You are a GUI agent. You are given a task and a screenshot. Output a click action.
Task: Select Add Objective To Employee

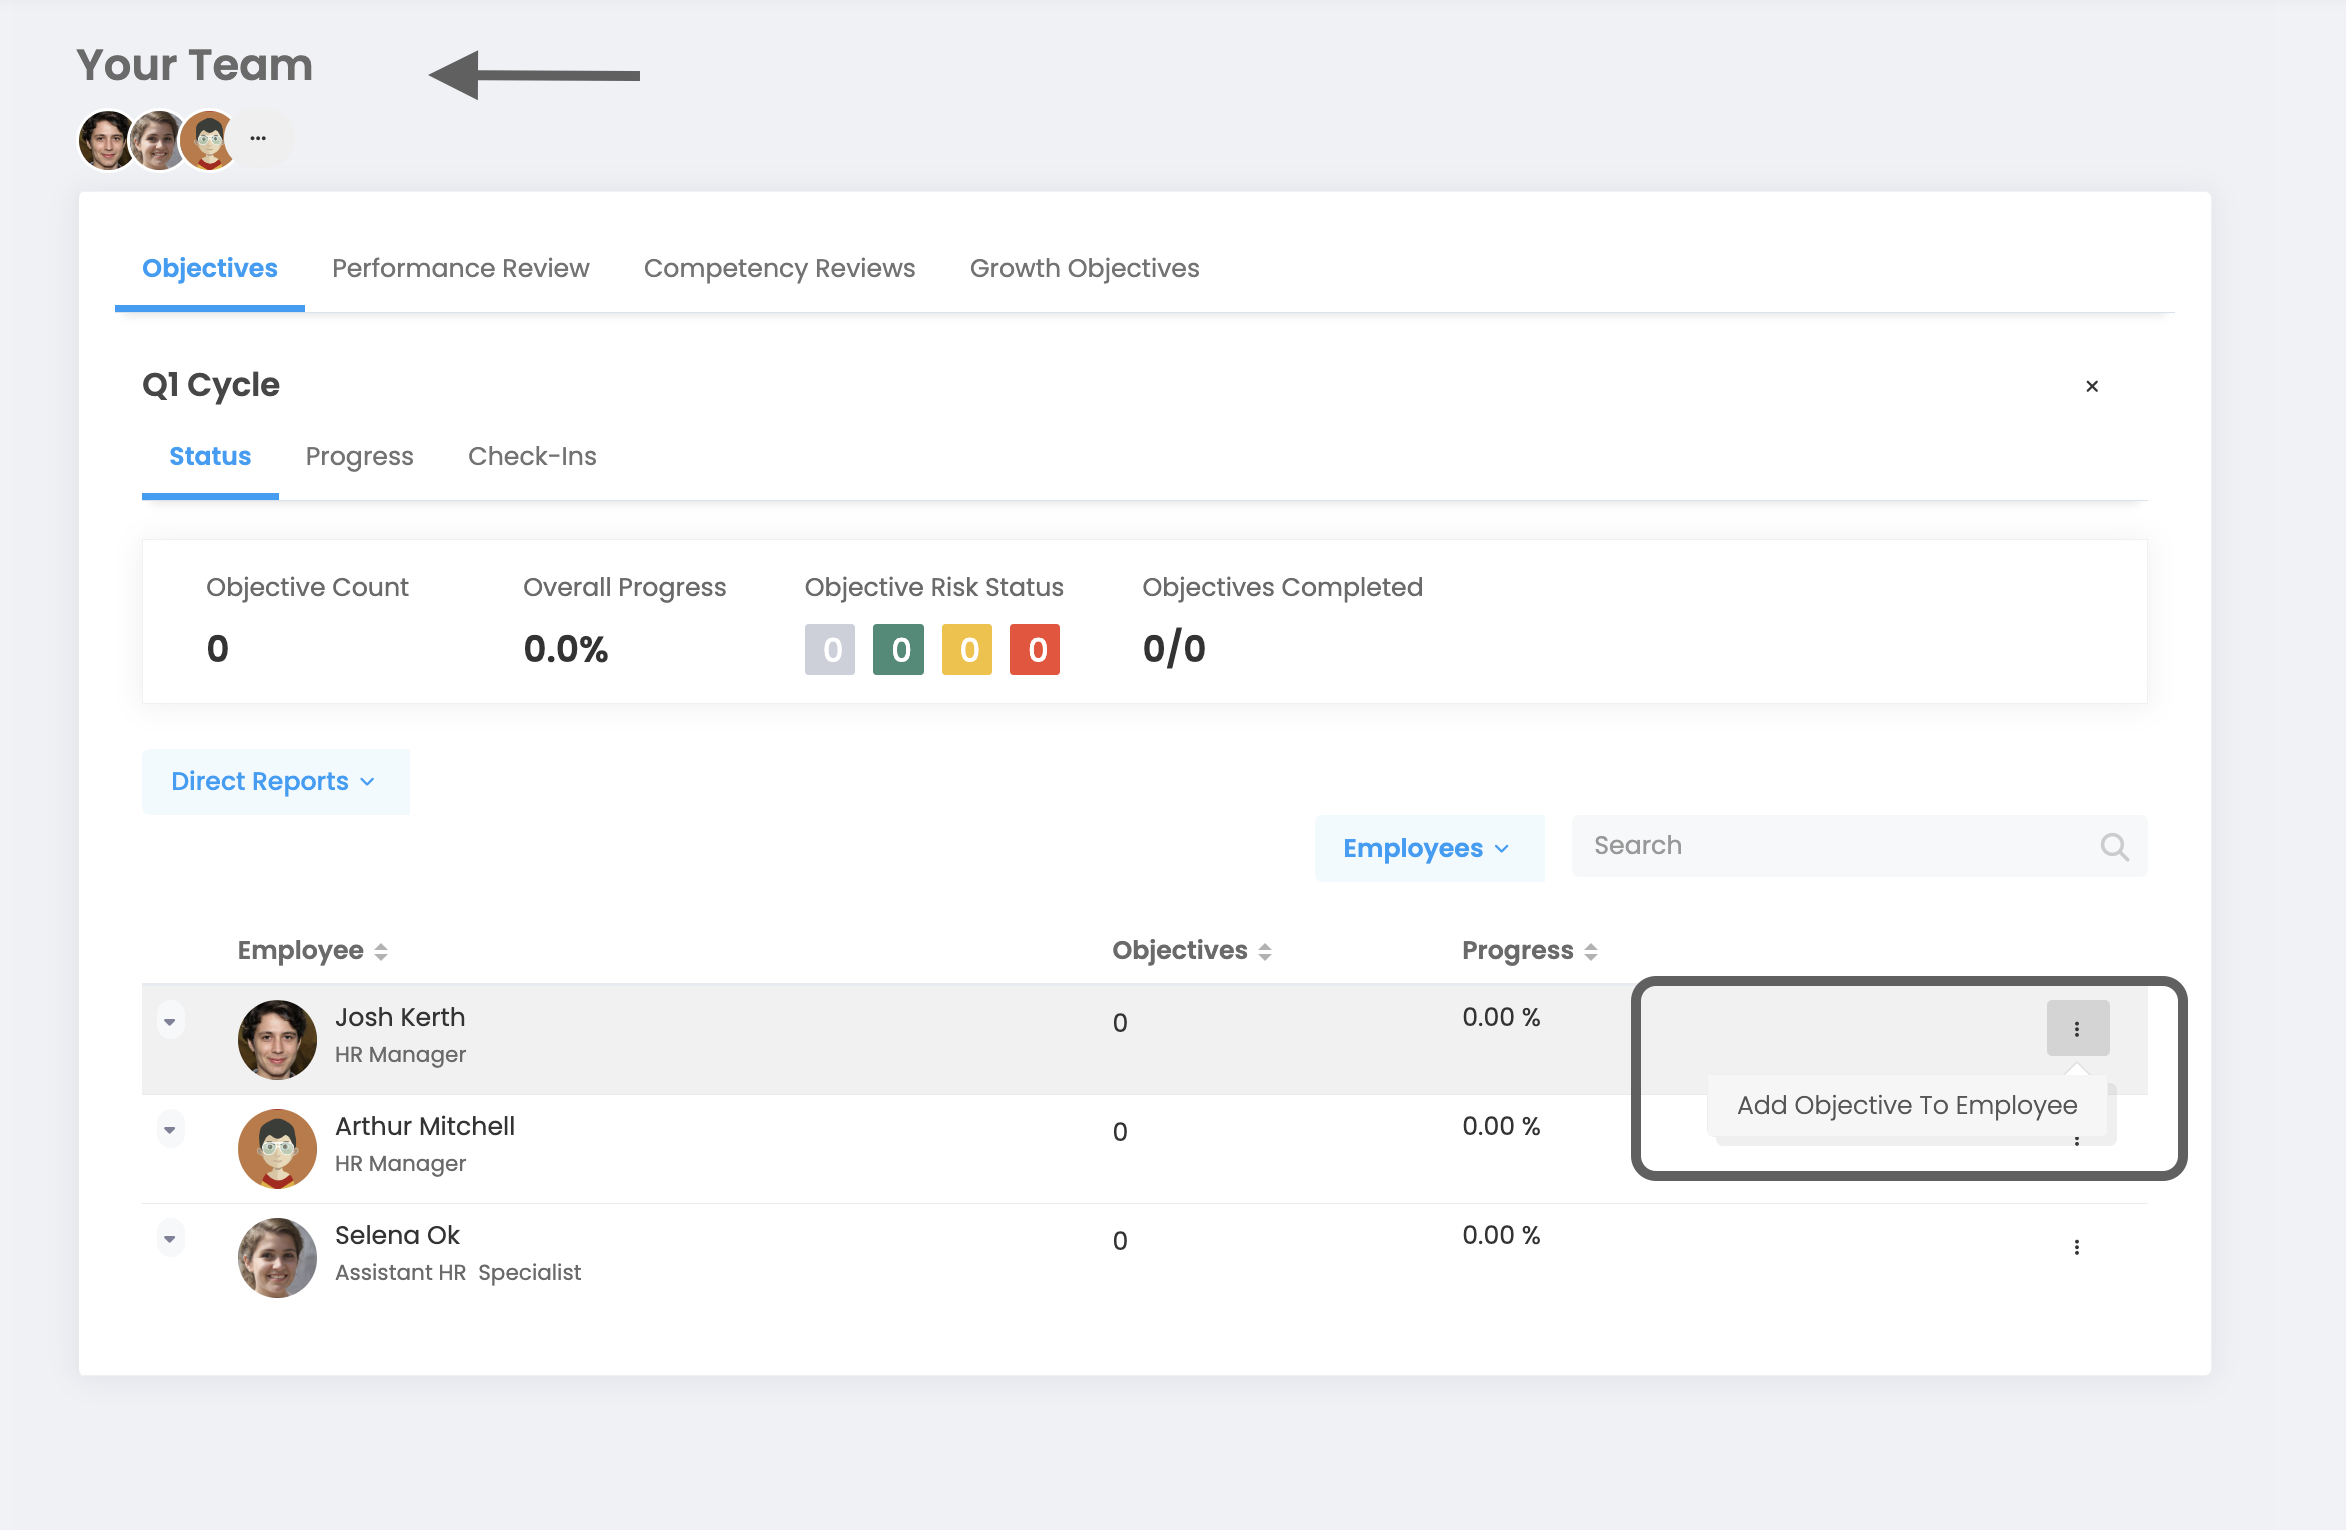point(1906,1105)
